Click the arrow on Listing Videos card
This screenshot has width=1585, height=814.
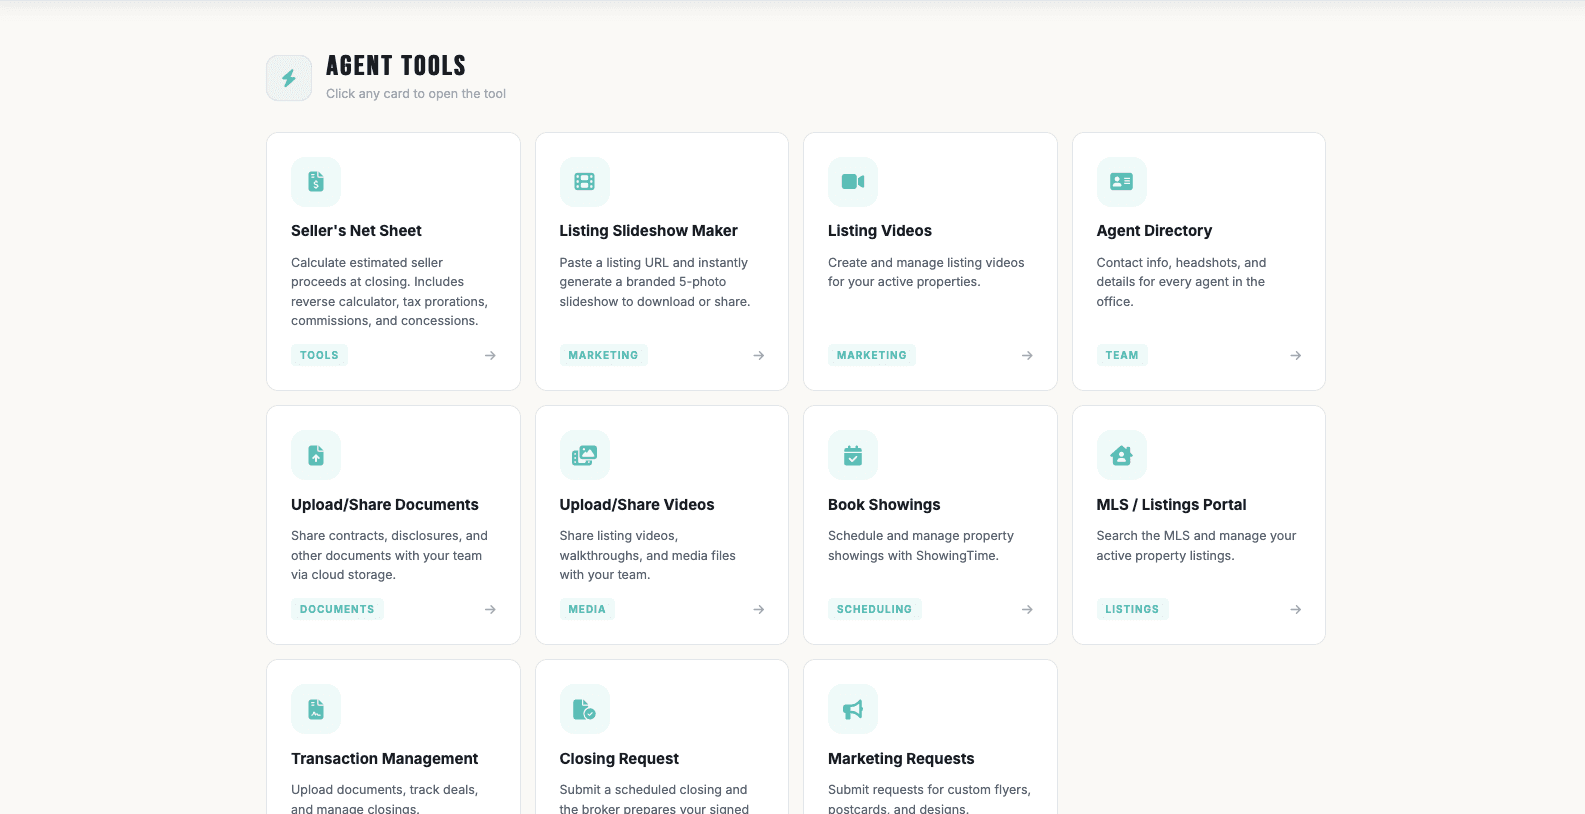click(x=1027, y=355)
